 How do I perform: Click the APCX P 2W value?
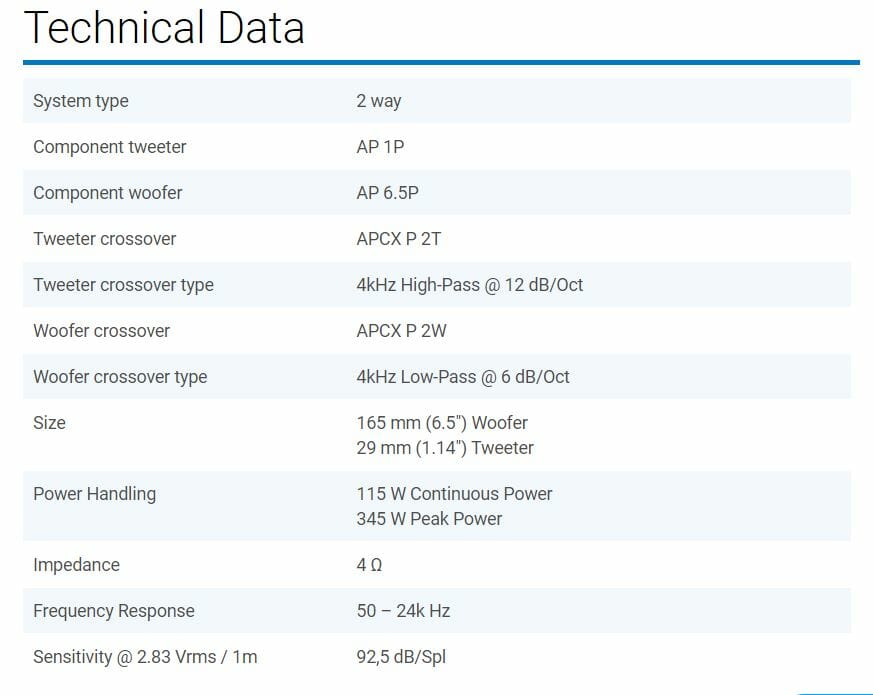401,331
